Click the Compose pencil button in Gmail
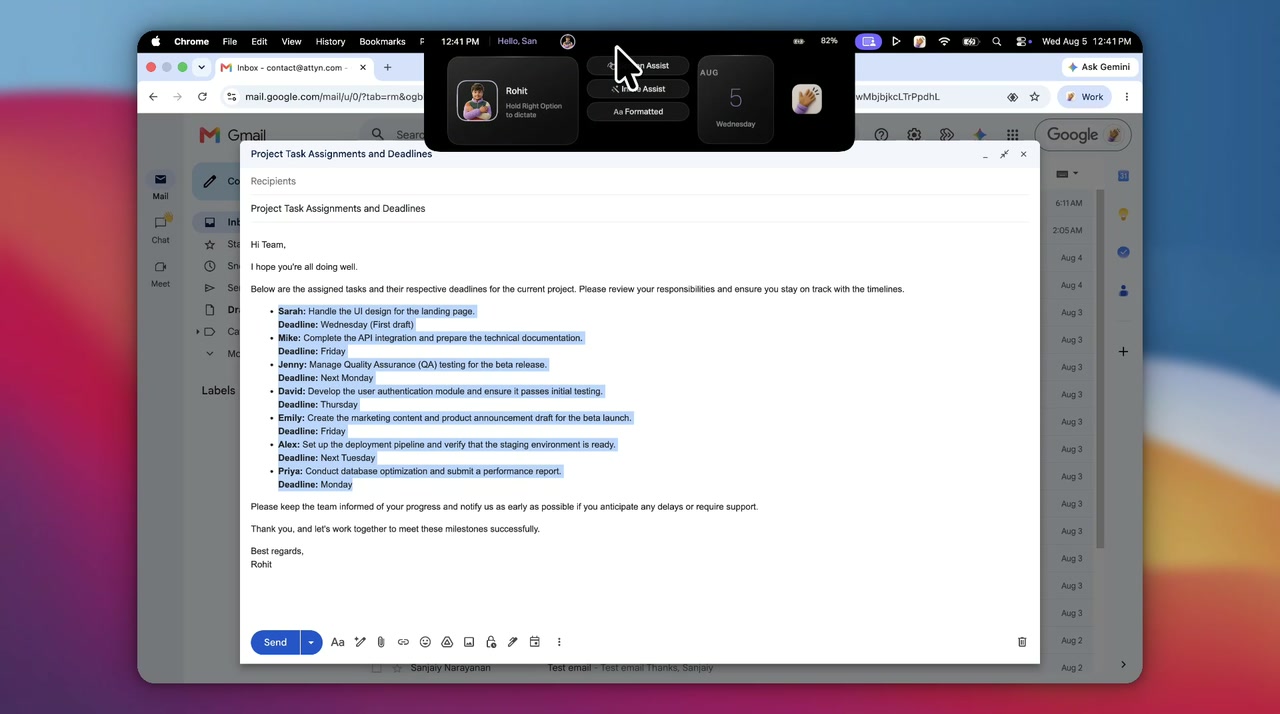Screen dimensions: 1280x714 tap(216, 181)
